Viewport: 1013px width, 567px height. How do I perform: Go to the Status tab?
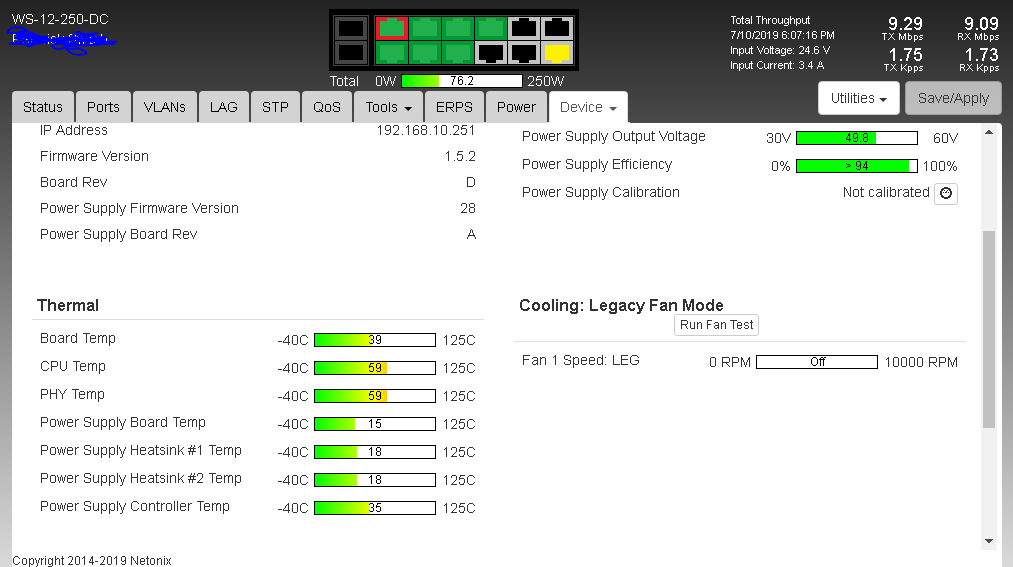tap(43, 107)
